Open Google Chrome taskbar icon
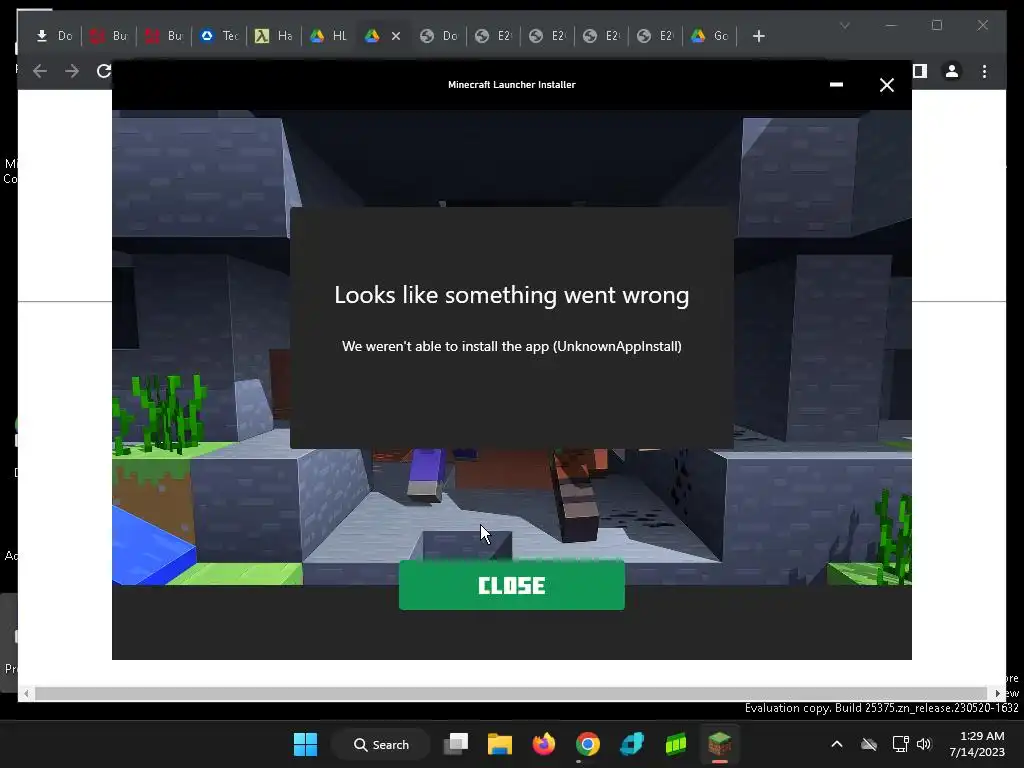The height and width of the screenshot is (768, 1024). pyautogui.click(x=588, y=744)
